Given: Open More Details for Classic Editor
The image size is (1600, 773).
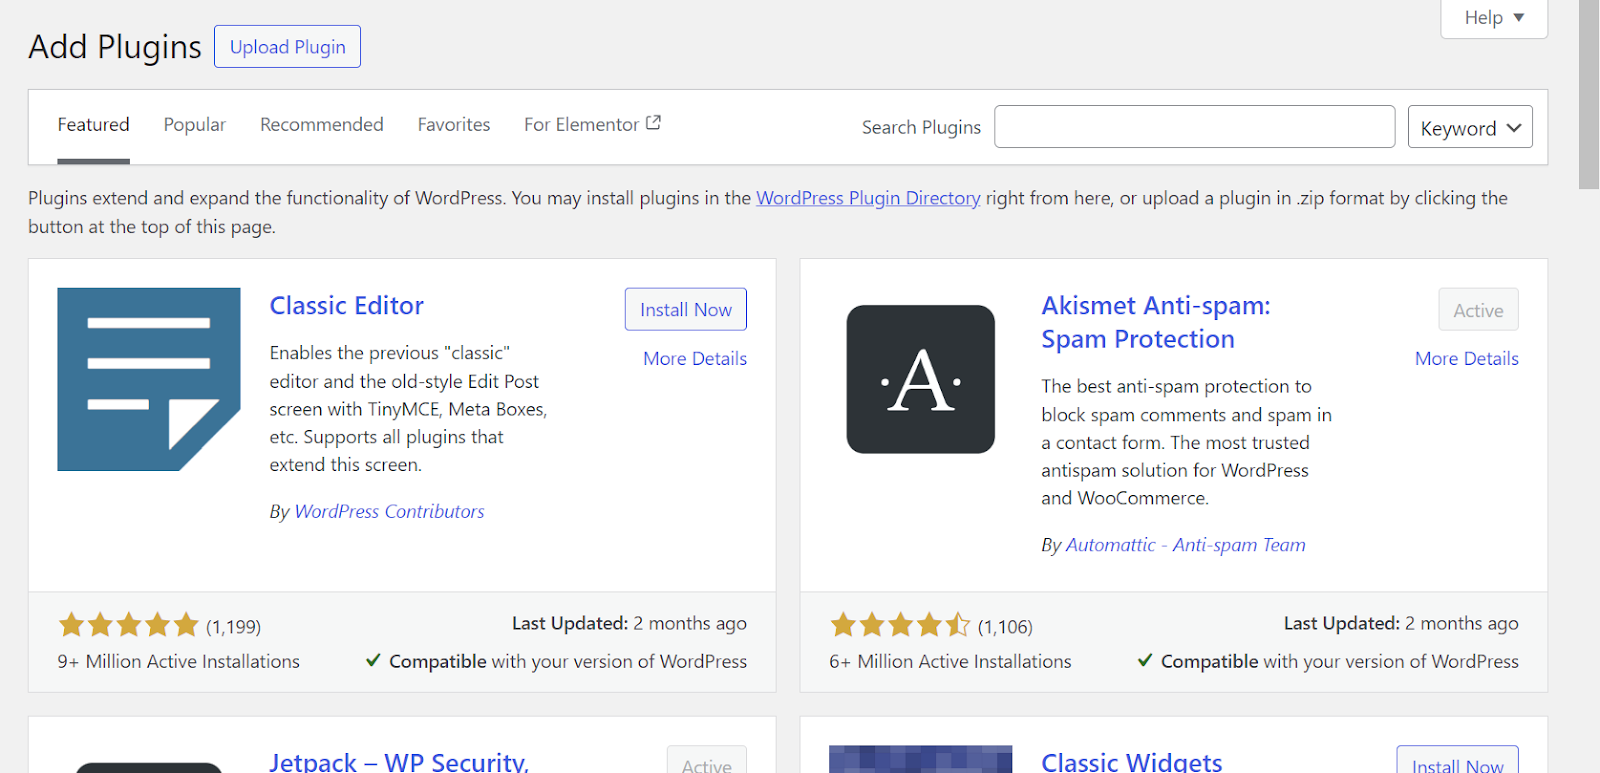Looking at the screenshot, I should click(695, 358).
